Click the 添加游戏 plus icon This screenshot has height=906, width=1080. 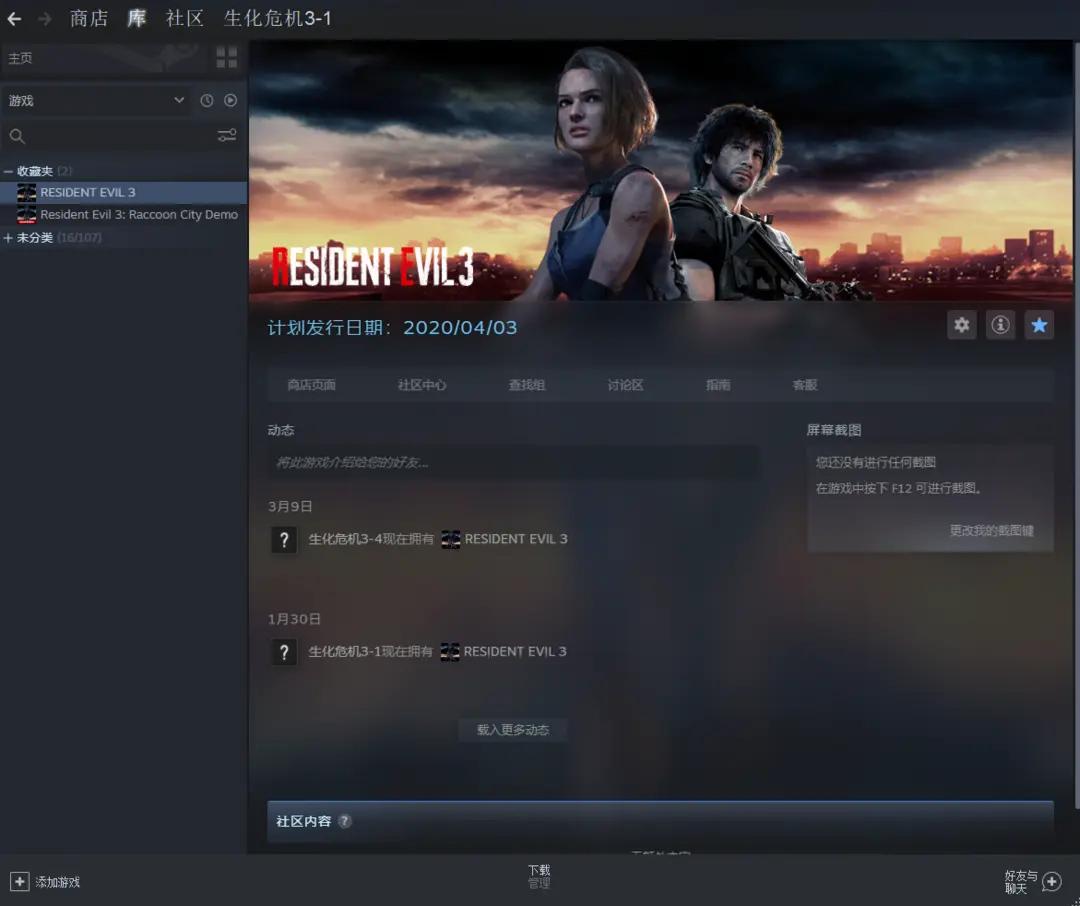click(19, 881)
